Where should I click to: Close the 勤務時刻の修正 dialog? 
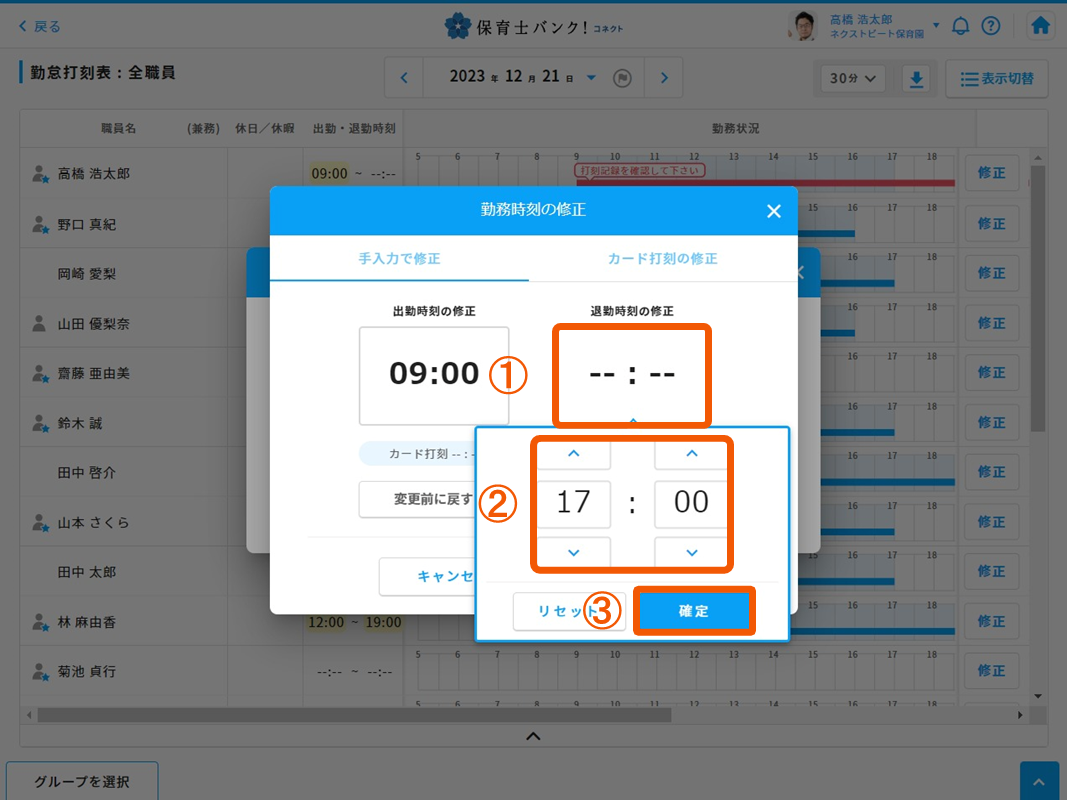773,211
